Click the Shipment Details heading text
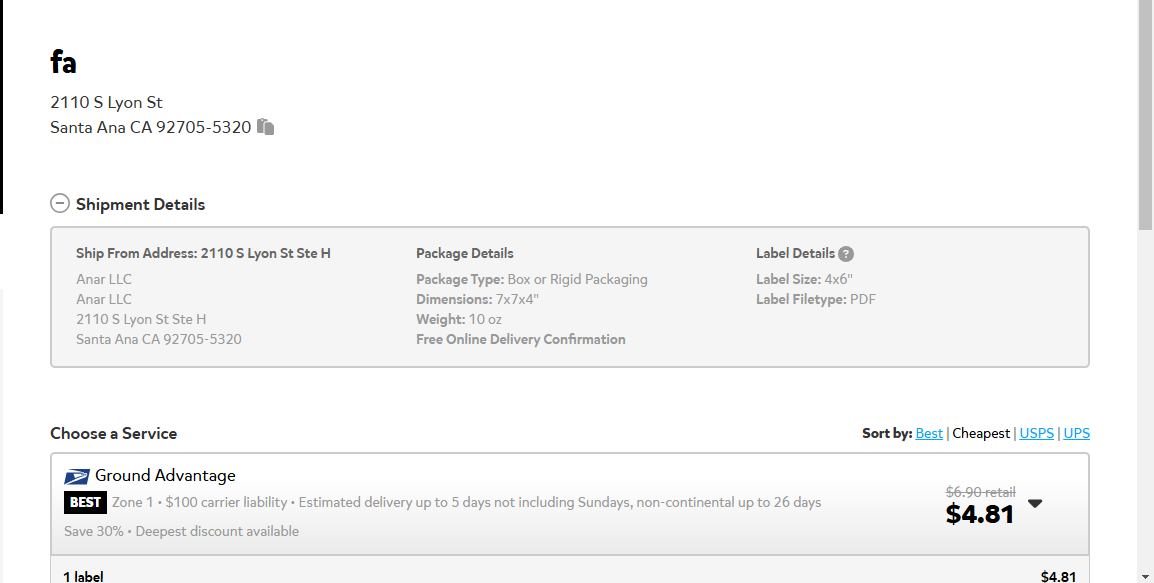The width and height of the screenshot is (1154, 583). [x=140, y=205]
